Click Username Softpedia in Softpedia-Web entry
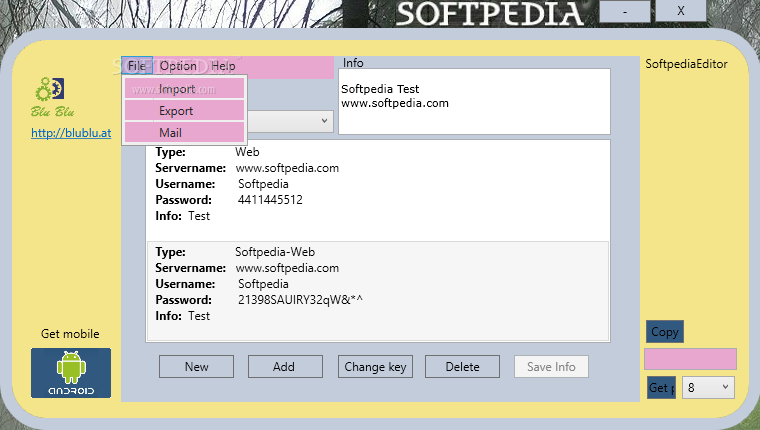 click(263, 284)
